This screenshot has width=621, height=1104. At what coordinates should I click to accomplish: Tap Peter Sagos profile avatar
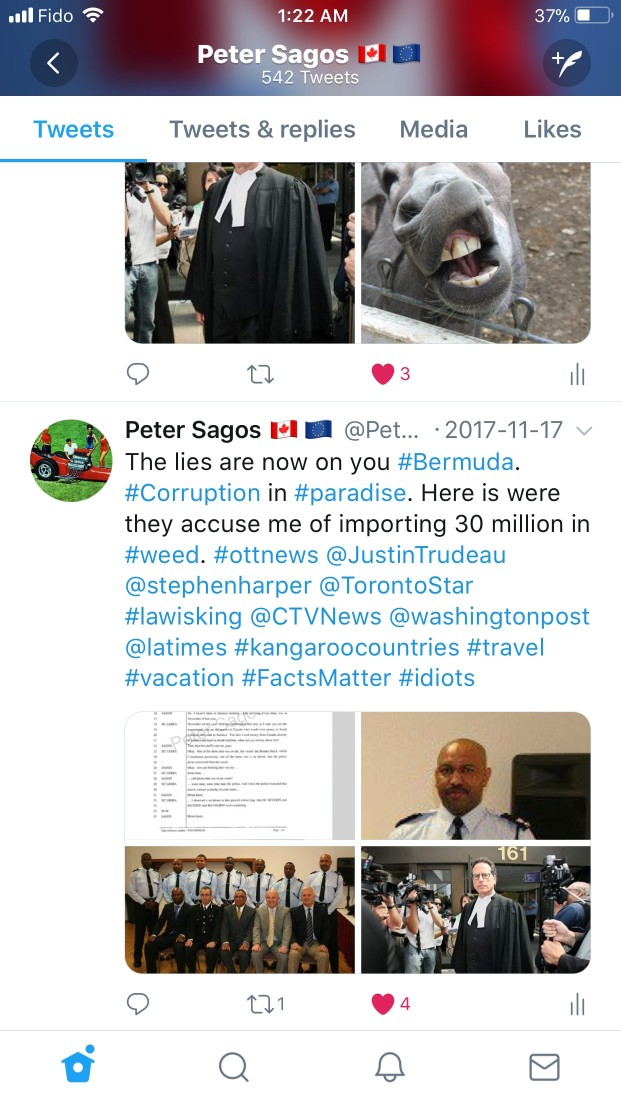click(71, 460)
